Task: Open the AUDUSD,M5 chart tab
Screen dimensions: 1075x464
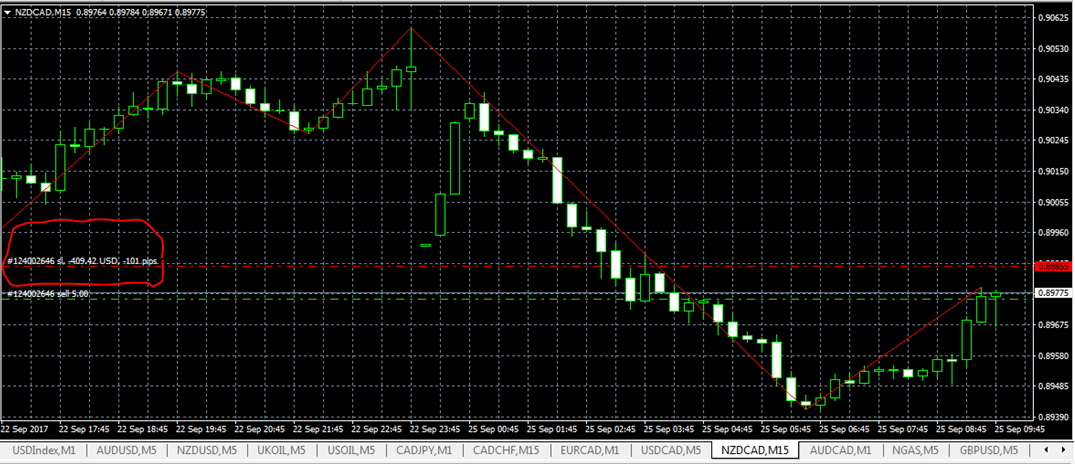Action: [126, 450]
